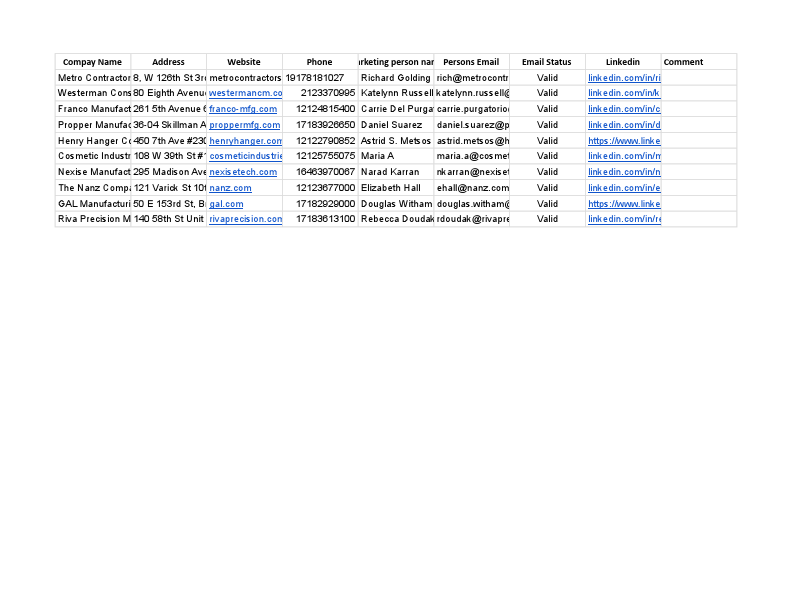This screenshot has height=612, width=792.
Task: Open the rivaprecision.com website link
Action: coord(245,219)
